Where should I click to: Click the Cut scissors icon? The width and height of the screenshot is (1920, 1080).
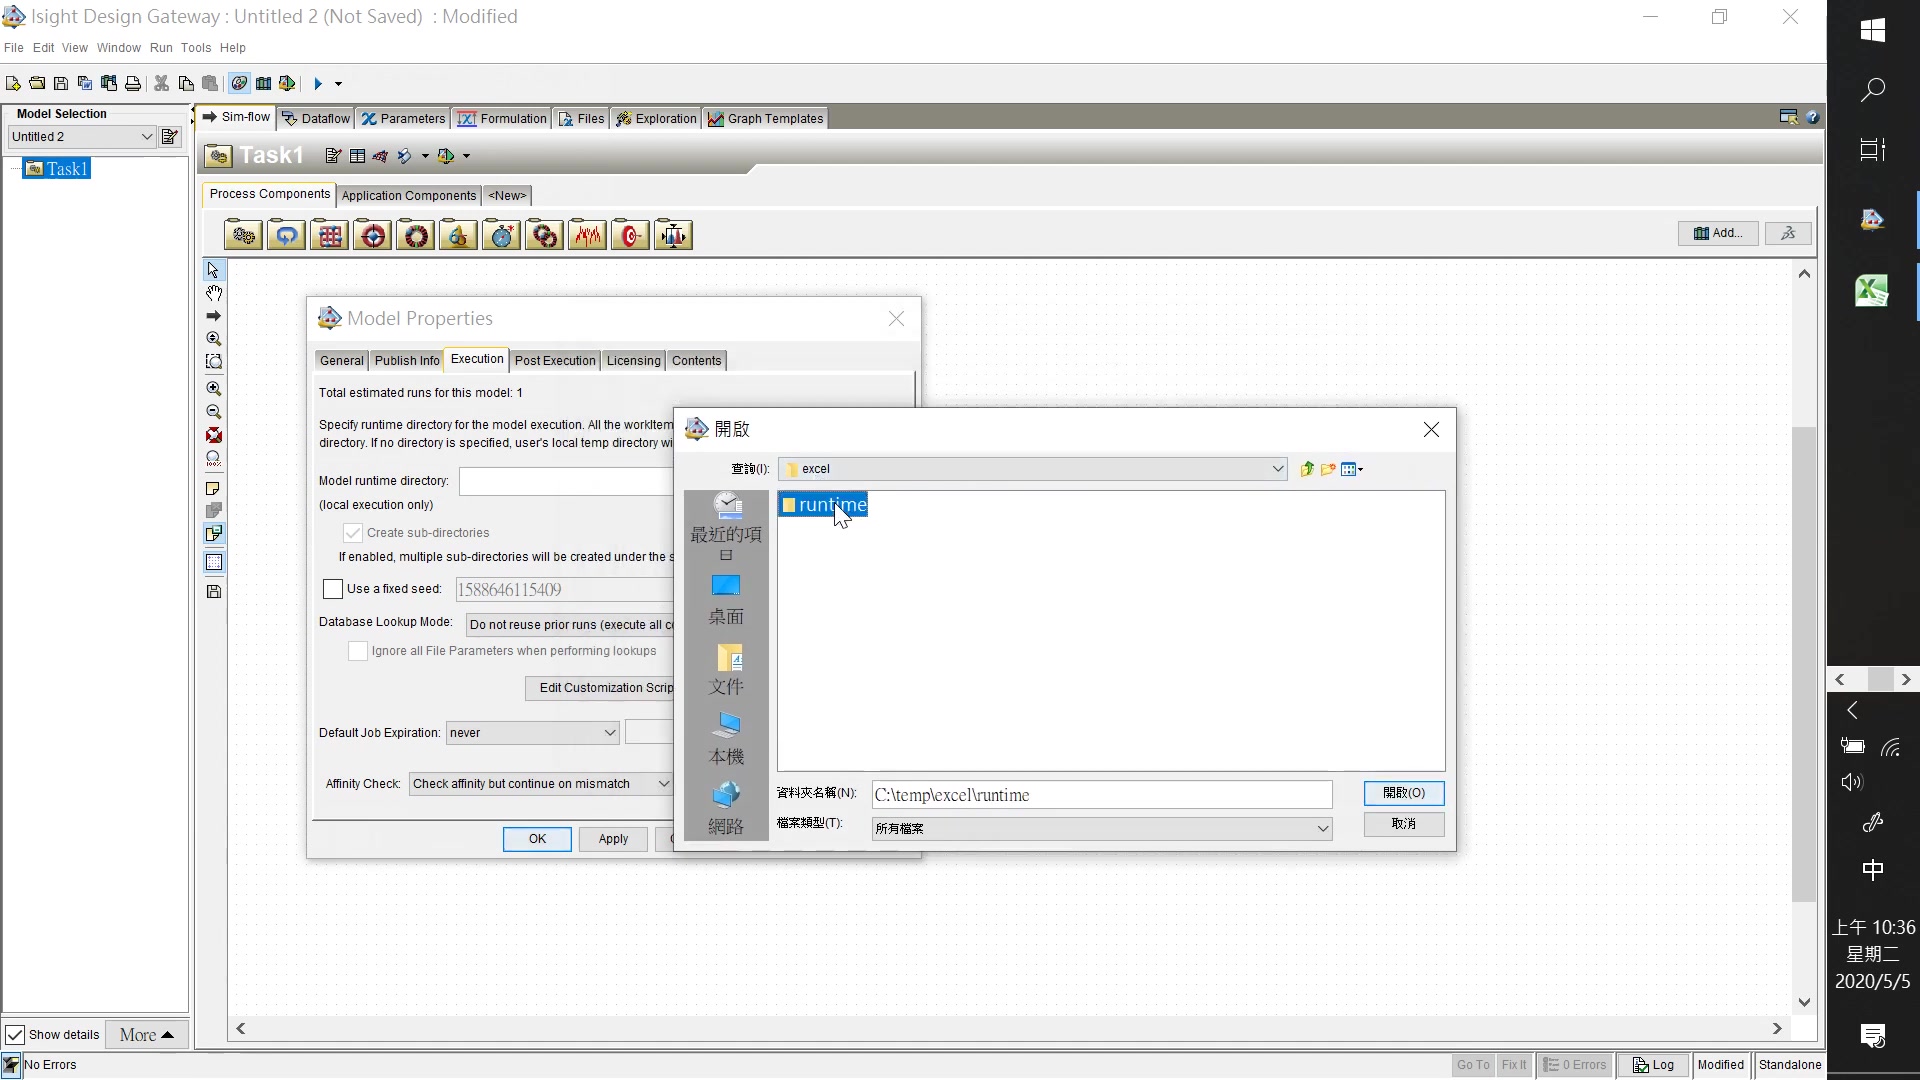(161, 84)
